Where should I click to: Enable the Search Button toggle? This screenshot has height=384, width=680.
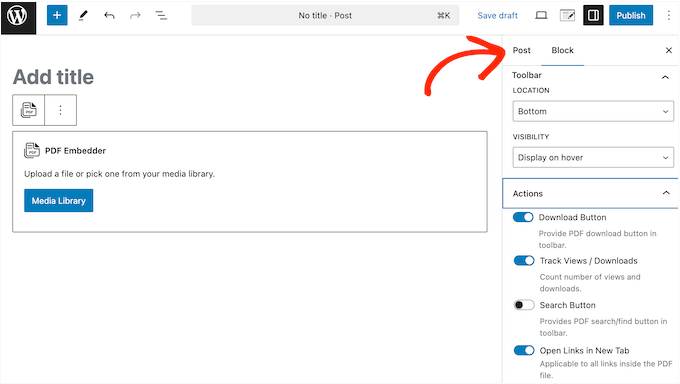coord(524,305)
